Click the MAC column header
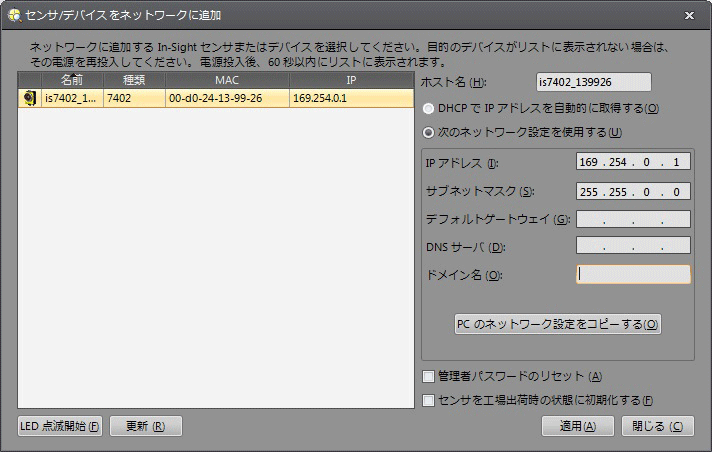The height and width of the screenshot is (452, 712). [226, 79]
